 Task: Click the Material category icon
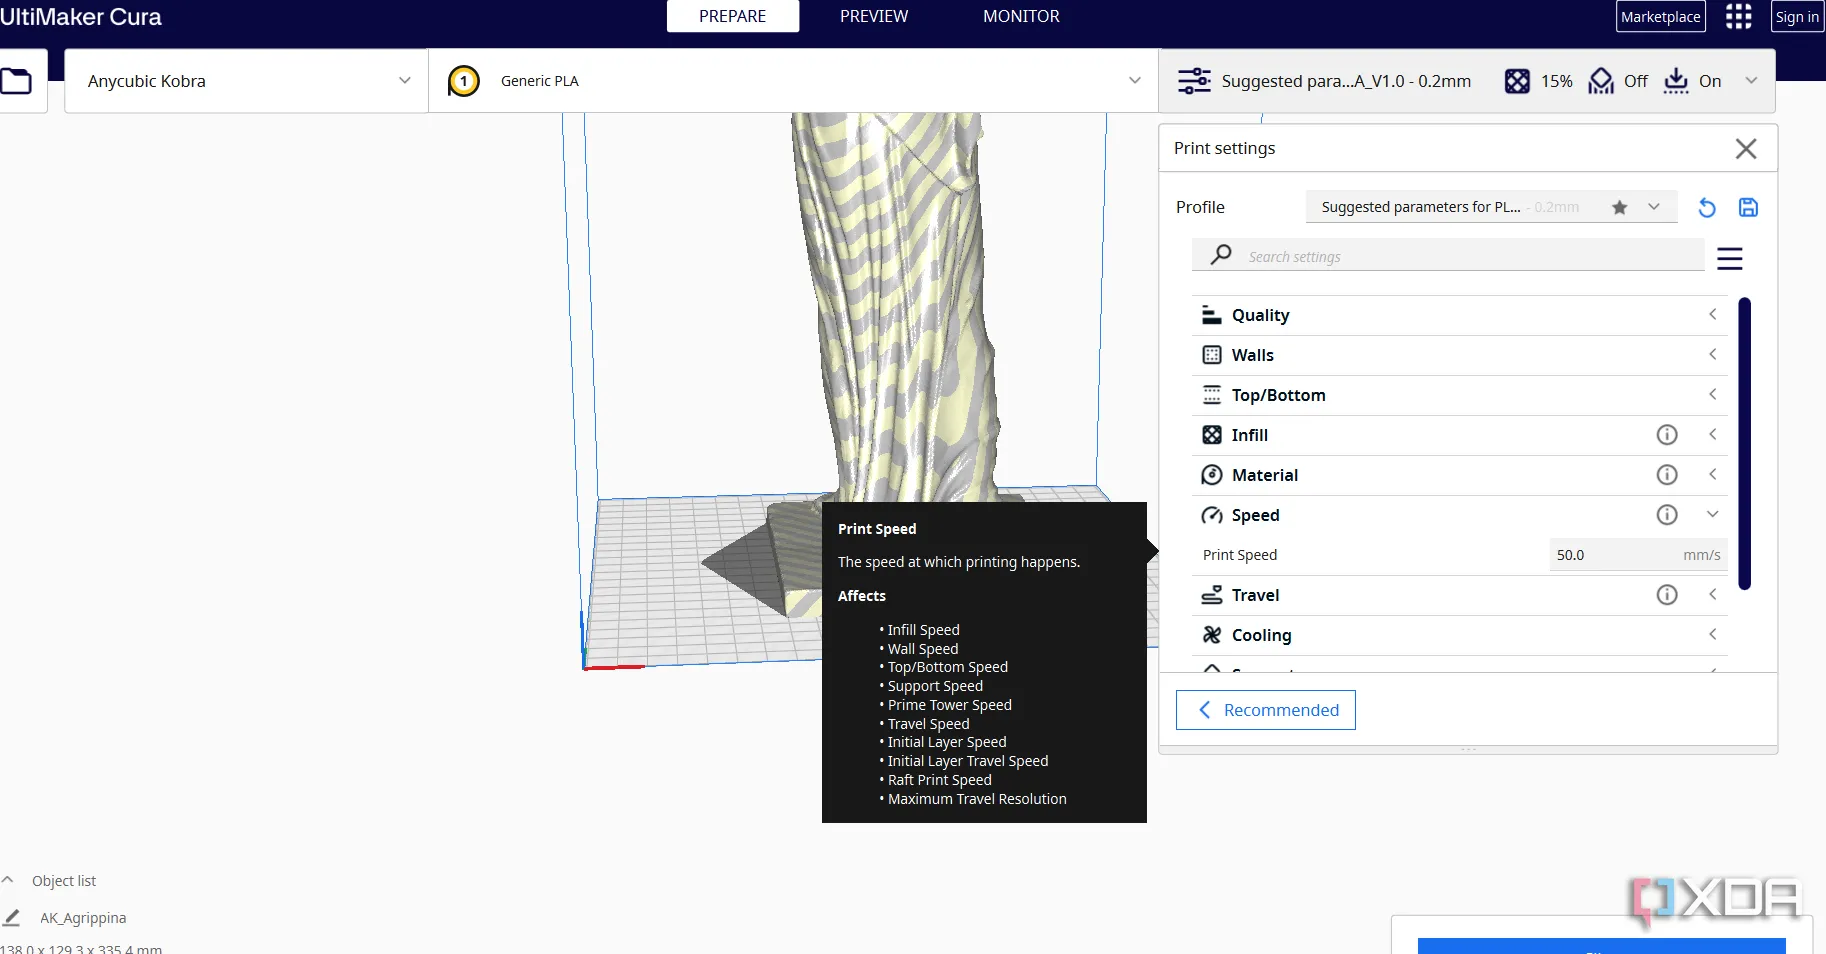tap(1212, 475)
